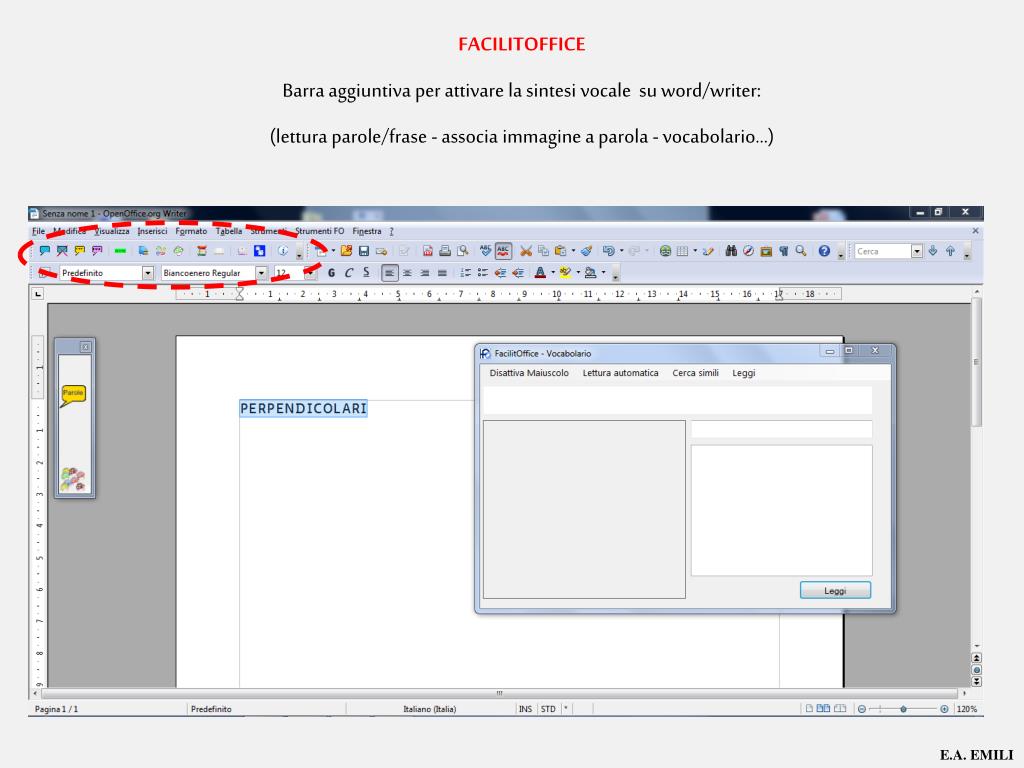Click Lettura automatica in Vocabolario window
1024x768 pixels.
pyautogui.click(x=620, y=373)
